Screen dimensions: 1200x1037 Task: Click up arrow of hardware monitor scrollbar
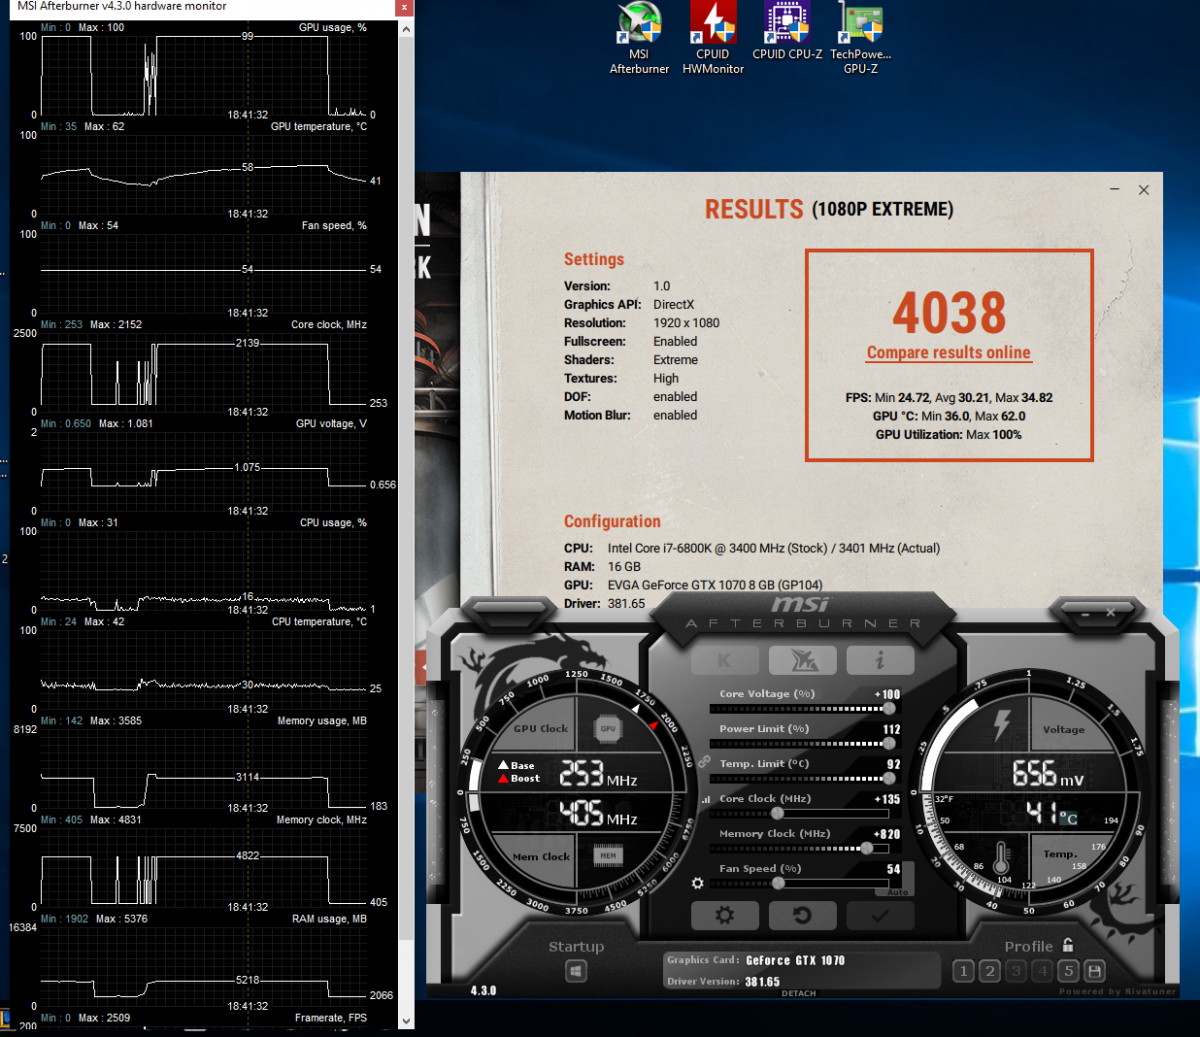pyautogui.click(x=406, y=28)
